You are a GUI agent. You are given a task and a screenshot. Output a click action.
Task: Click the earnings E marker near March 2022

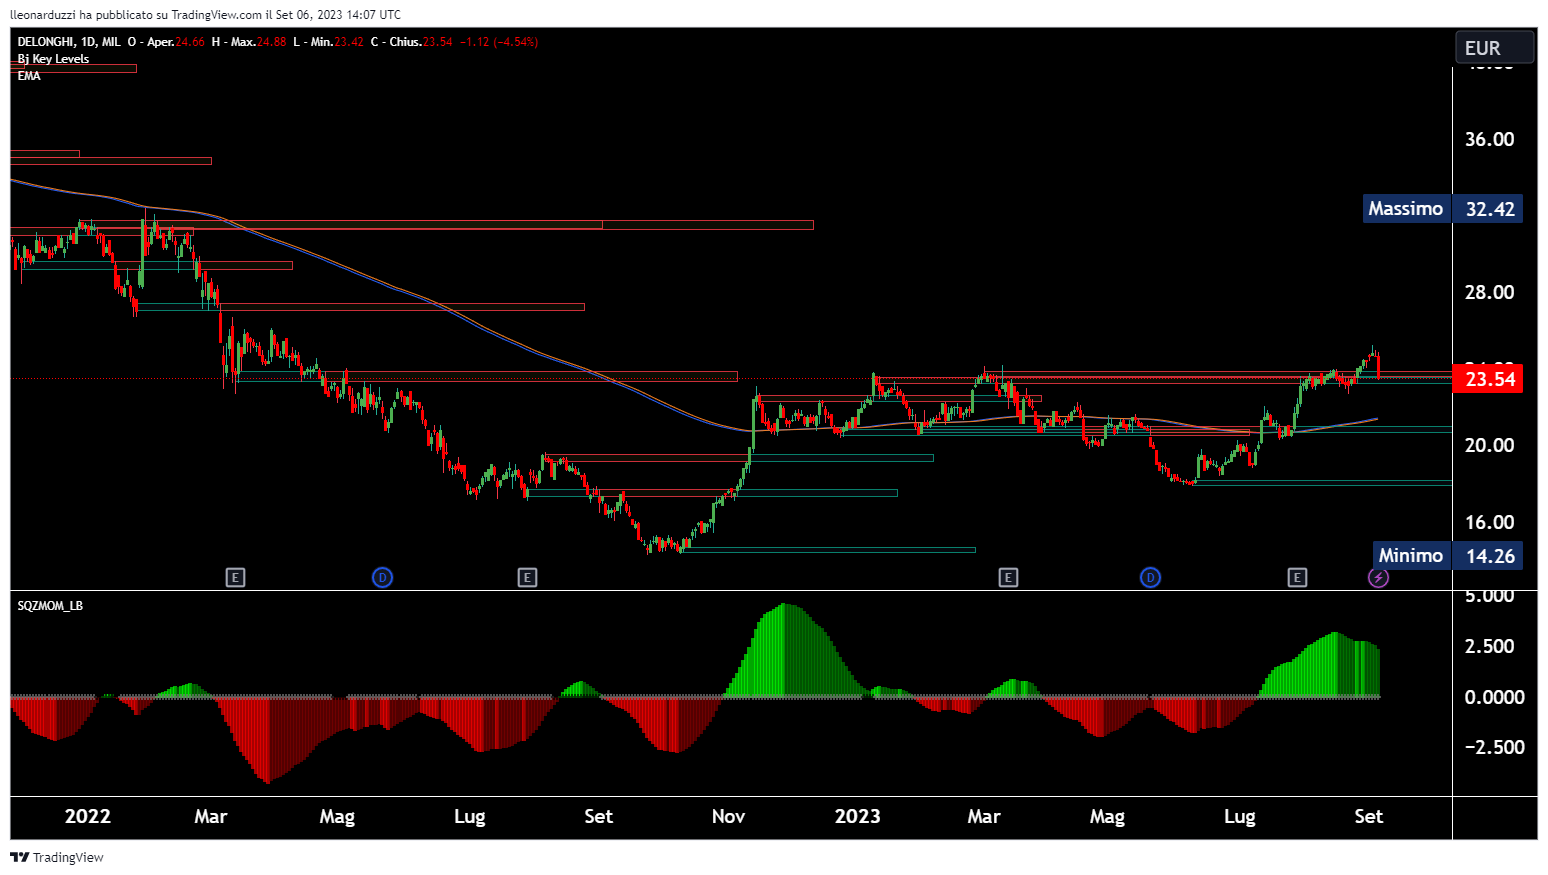235,577
